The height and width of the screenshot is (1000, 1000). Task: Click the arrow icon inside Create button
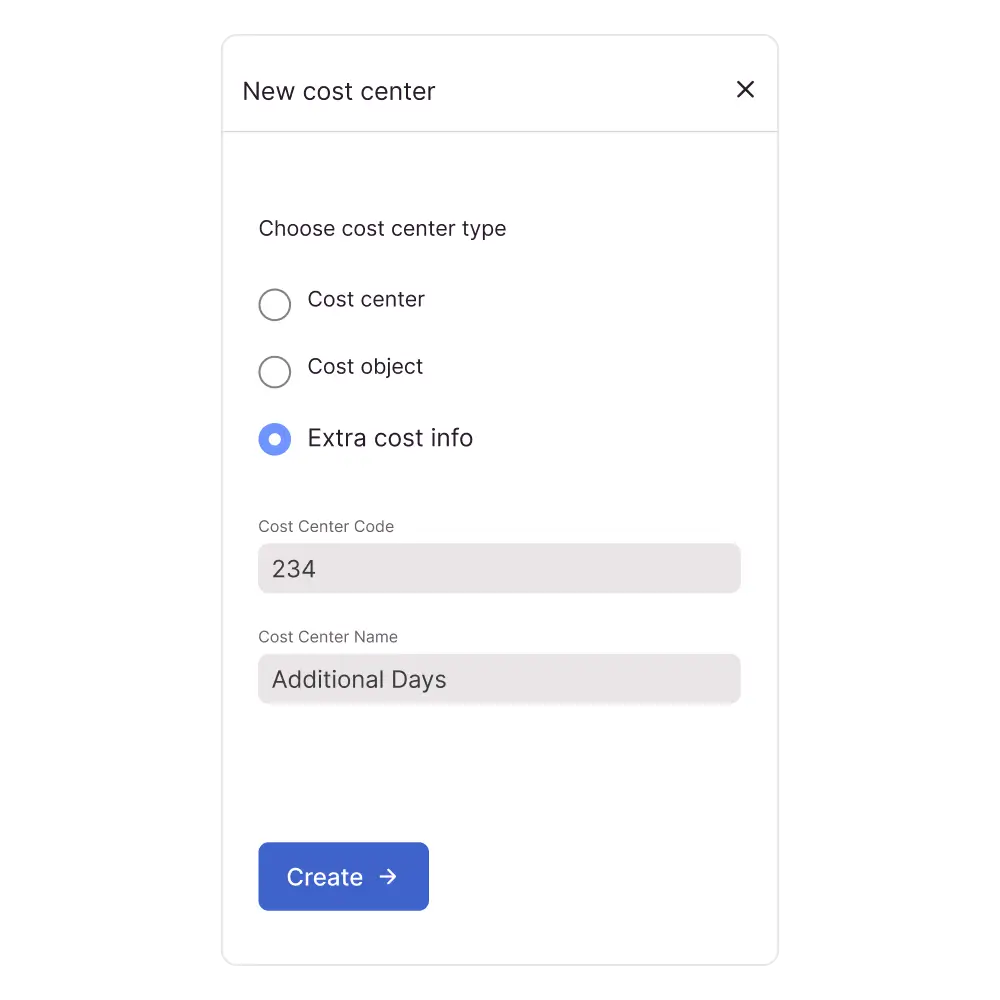point(388,877)
